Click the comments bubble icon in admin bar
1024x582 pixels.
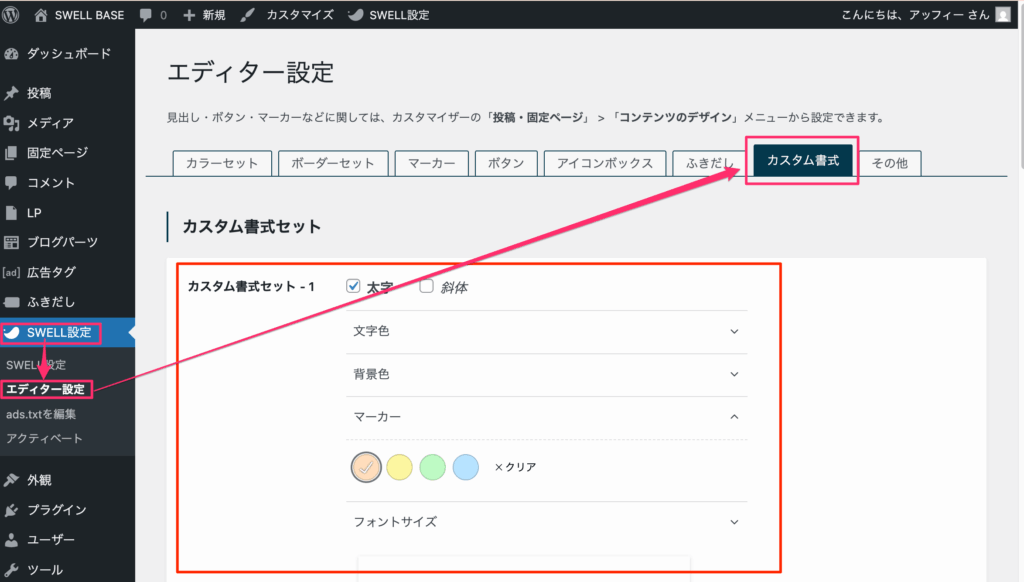(x=147, y=15)
